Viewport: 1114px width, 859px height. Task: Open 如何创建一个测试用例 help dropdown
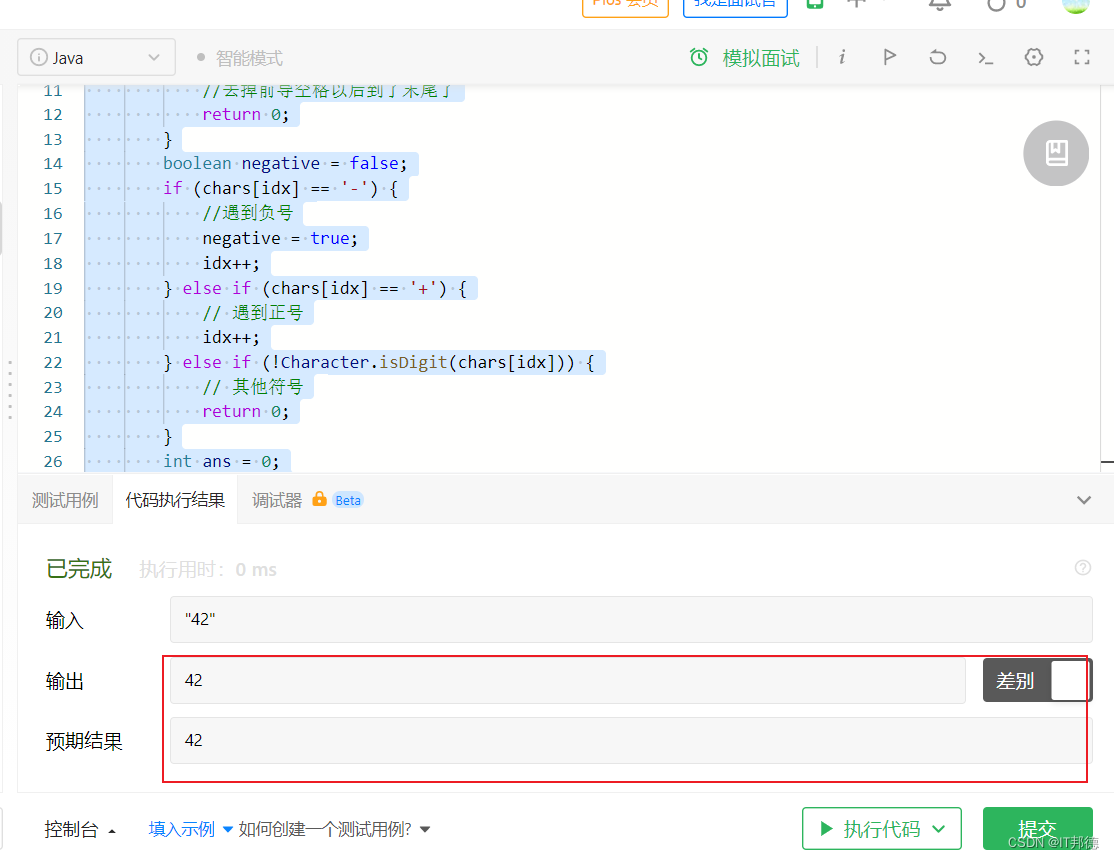(334, 829)
